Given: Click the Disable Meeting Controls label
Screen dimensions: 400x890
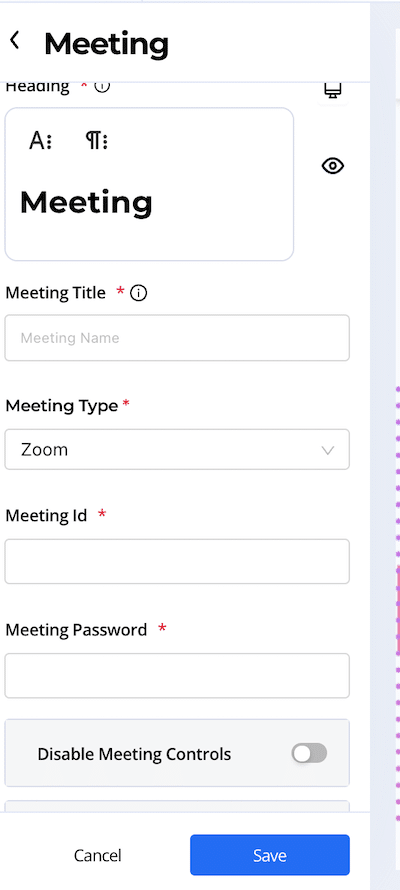Looking at the screenshot, I should (x=134, y=754).
